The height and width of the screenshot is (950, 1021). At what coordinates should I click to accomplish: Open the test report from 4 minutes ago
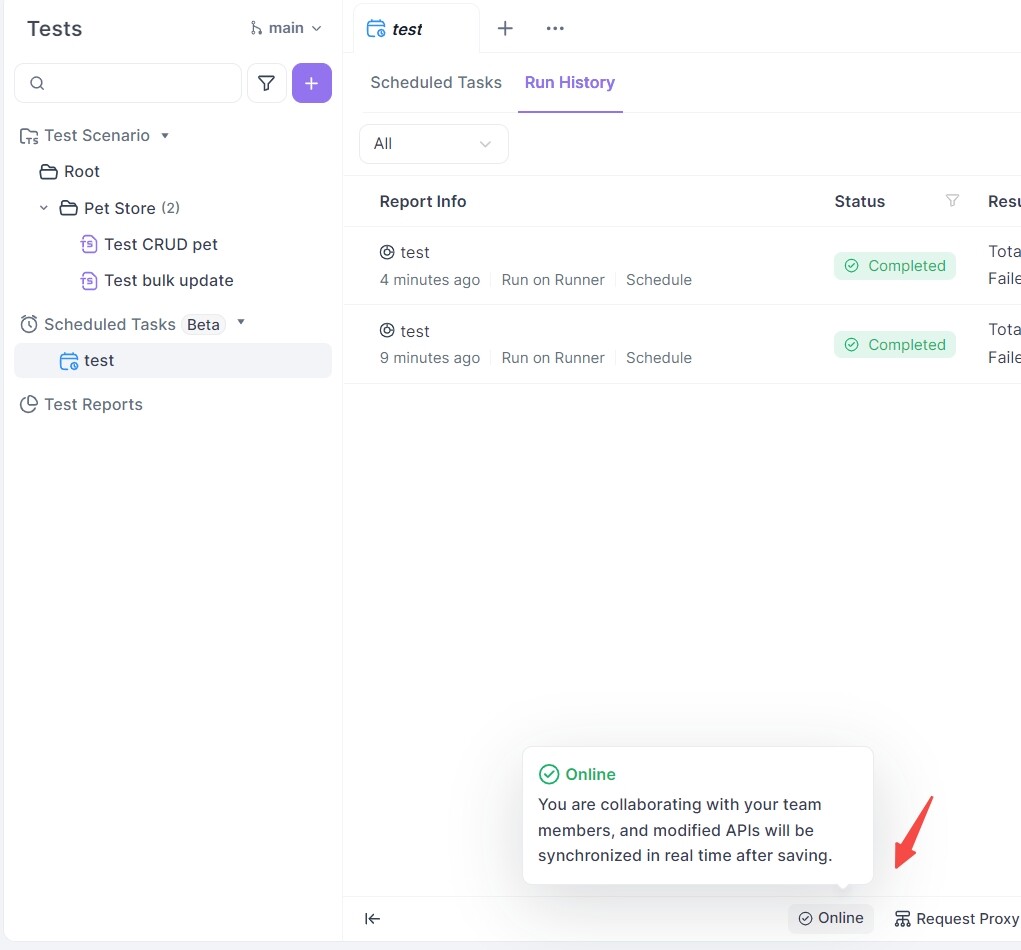414,253
